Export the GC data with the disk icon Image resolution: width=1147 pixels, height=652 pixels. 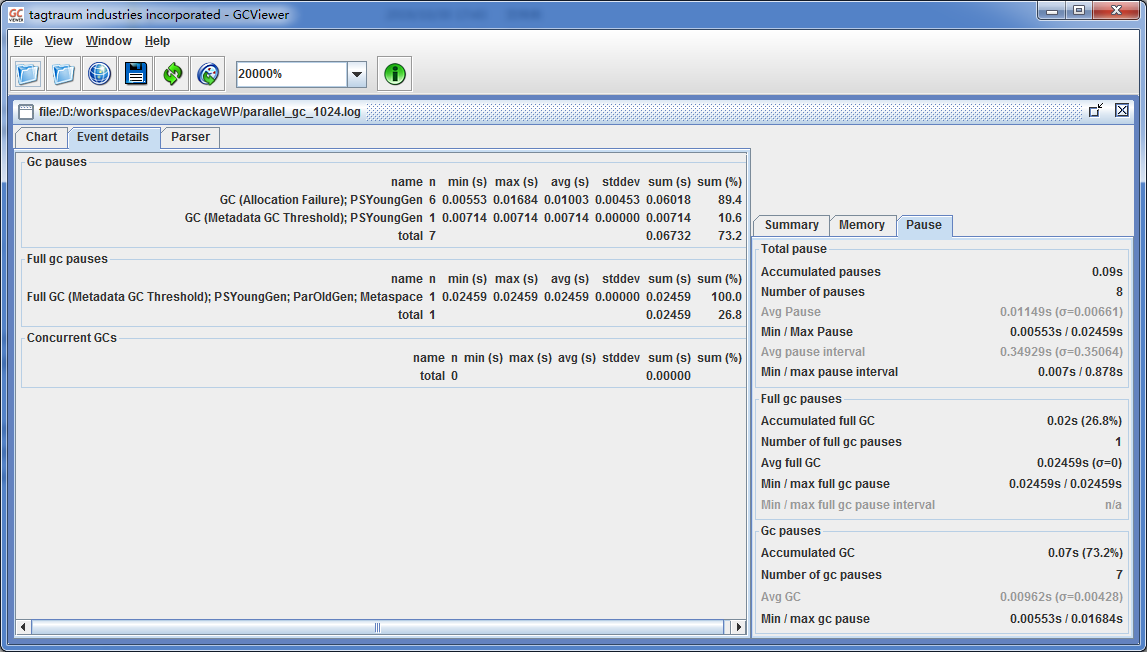point(135,73)
